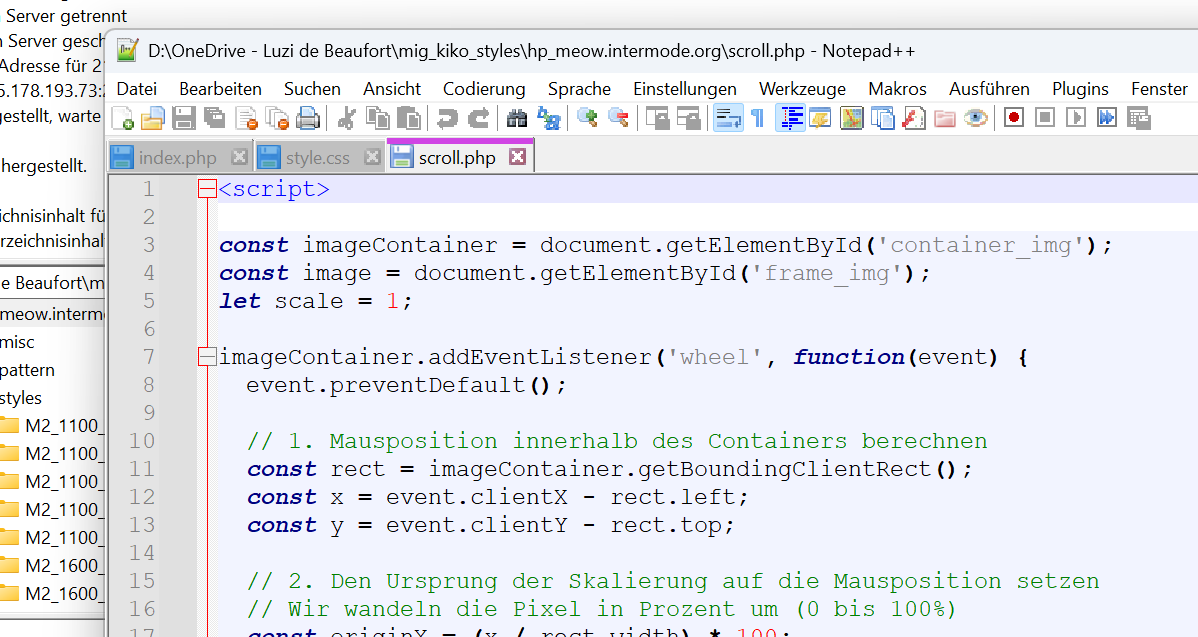
Task: Open the Einstellungen menu
Action: 685,89
